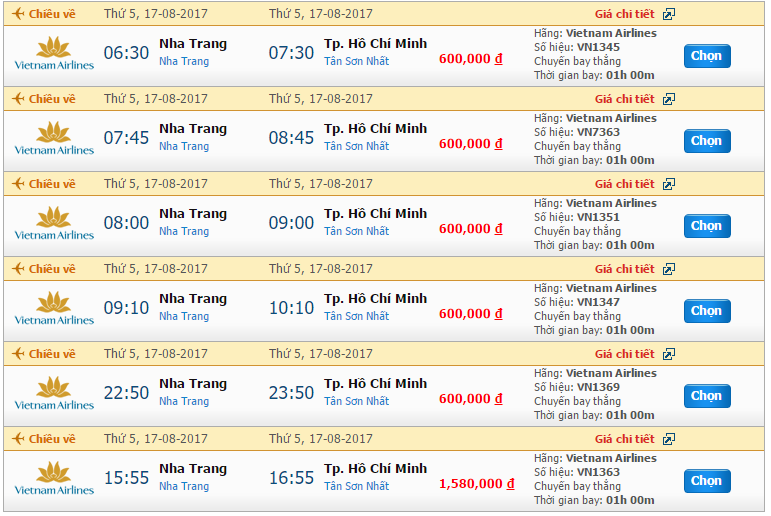Open price detail popup icon for flight VN7363
The image size is (771, 516).
pyautogui.click(x=669, y=99)
